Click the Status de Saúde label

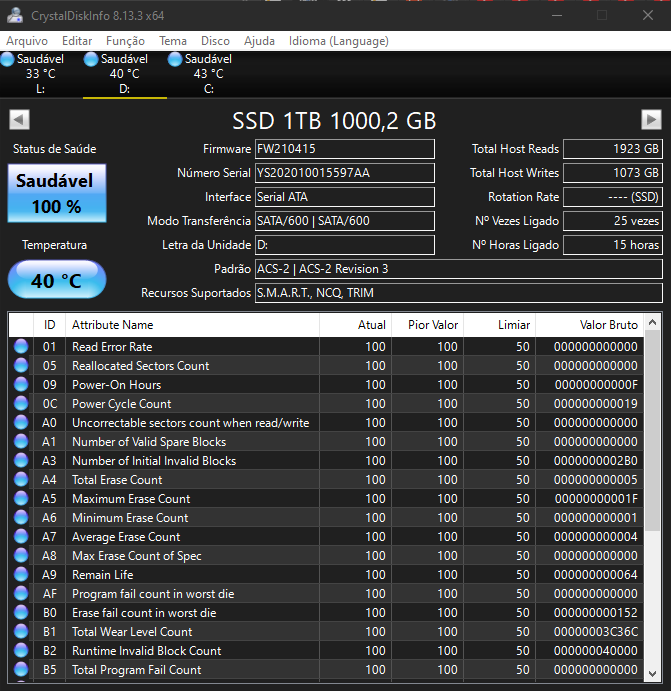coord(55,149)
